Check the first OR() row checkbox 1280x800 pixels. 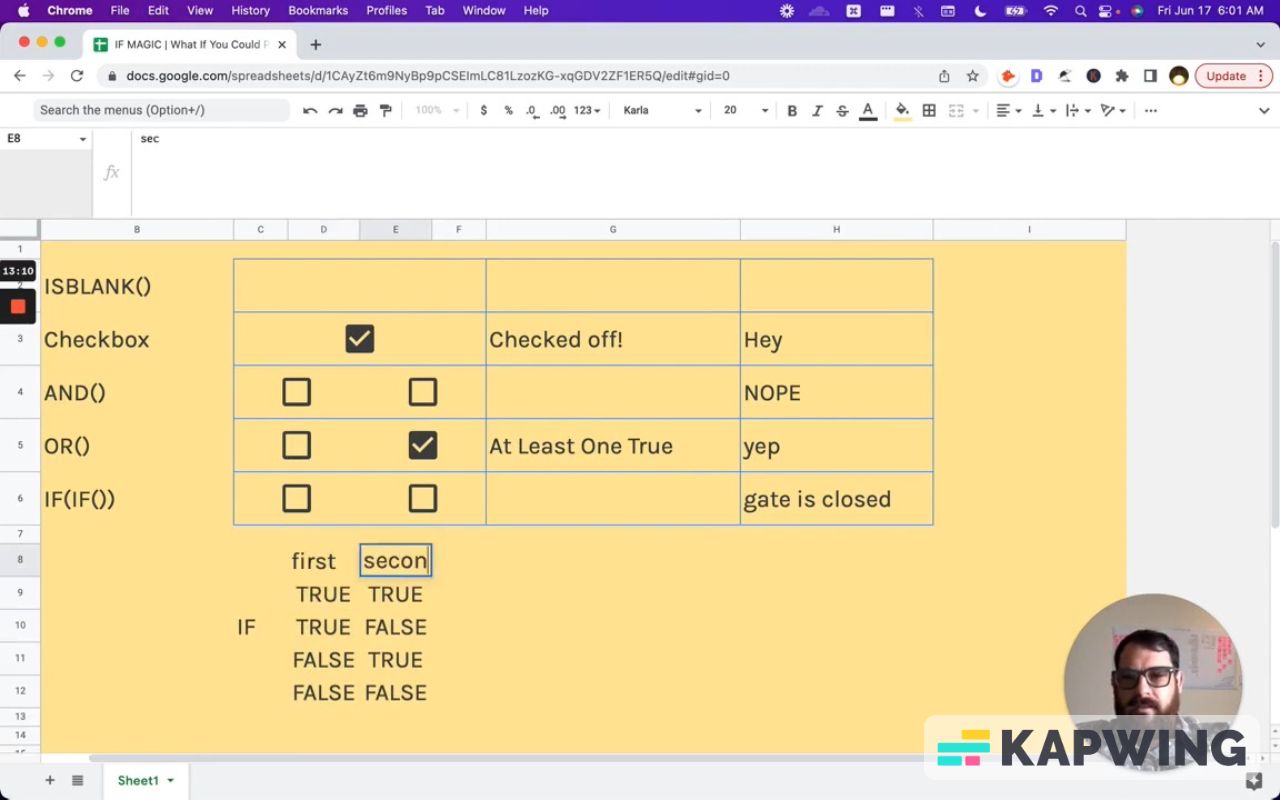pos(296,445)
